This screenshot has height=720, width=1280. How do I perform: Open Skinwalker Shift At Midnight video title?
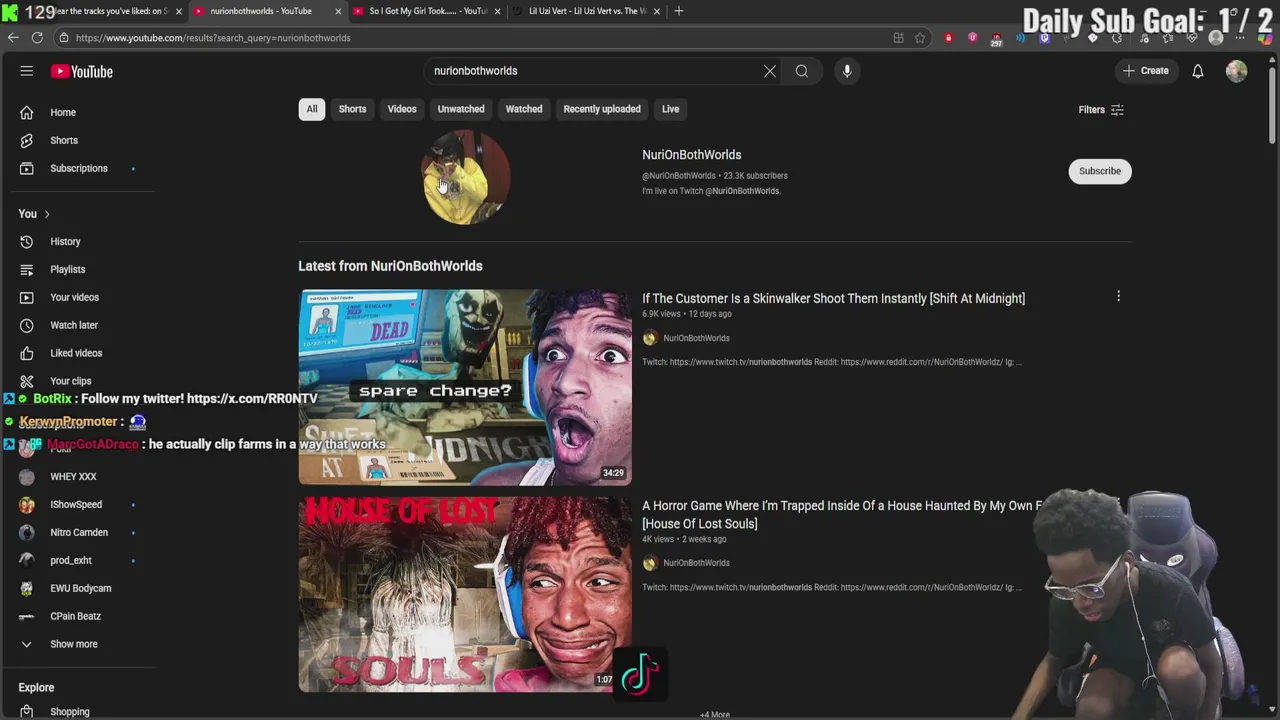point(833,298)
